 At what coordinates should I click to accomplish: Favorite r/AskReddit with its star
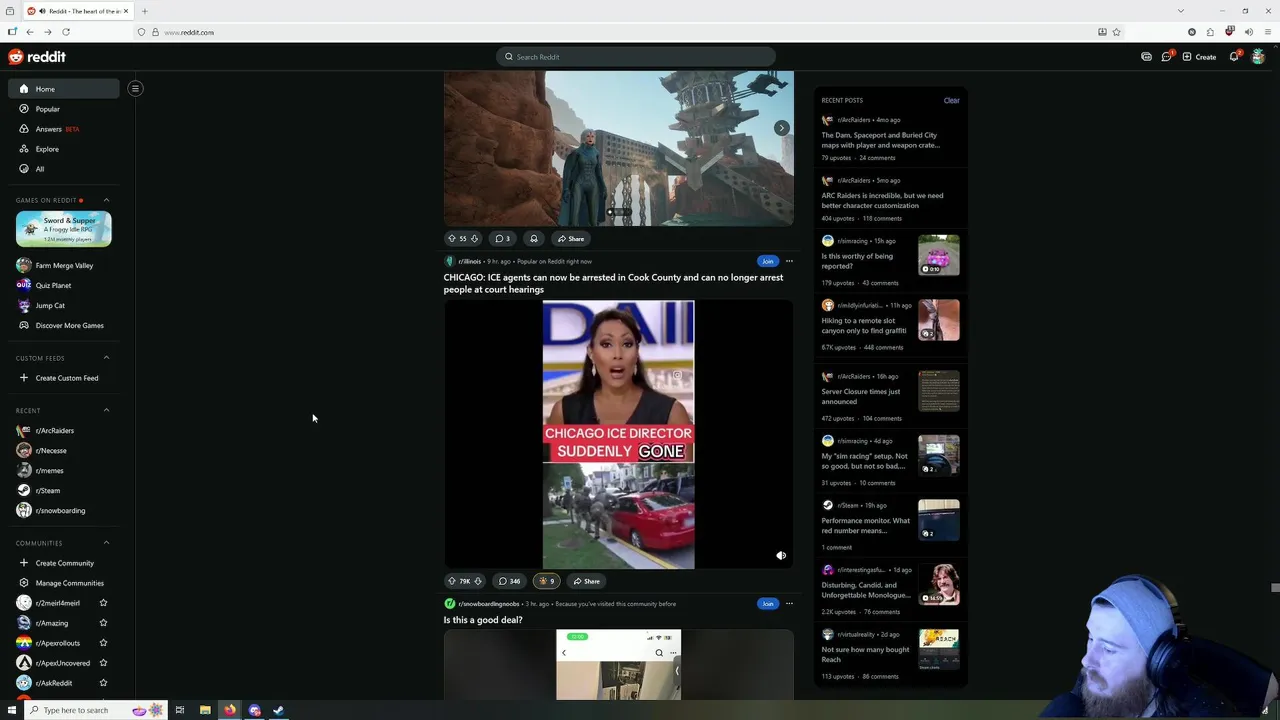[103, 683]
